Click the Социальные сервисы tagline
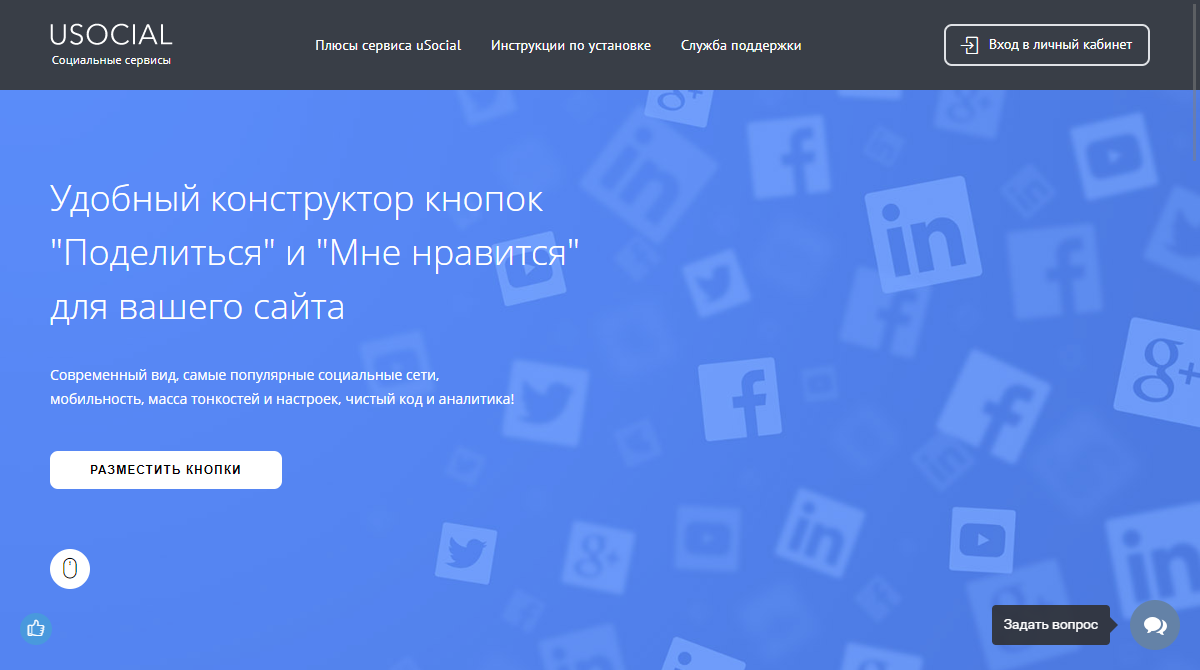1200x670 pixels. (x=111, y=60)
